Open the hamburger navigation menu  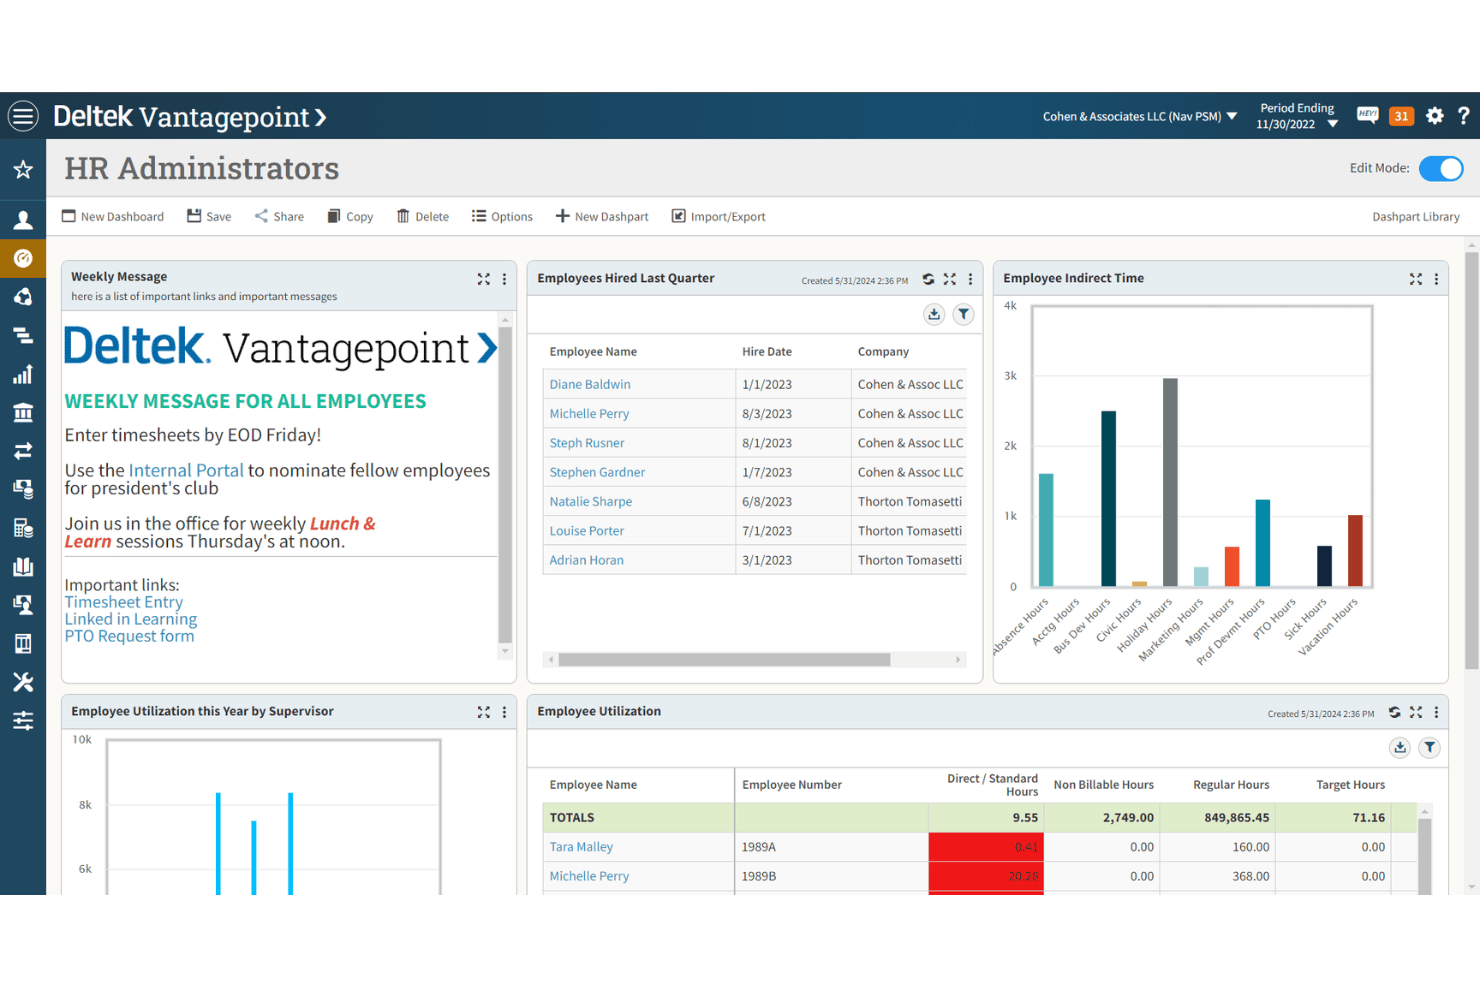23,116
